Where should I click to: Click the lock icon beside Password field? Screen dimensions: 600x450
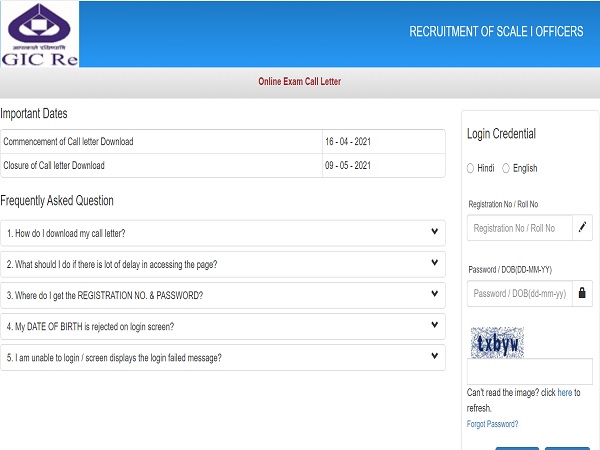583,293
